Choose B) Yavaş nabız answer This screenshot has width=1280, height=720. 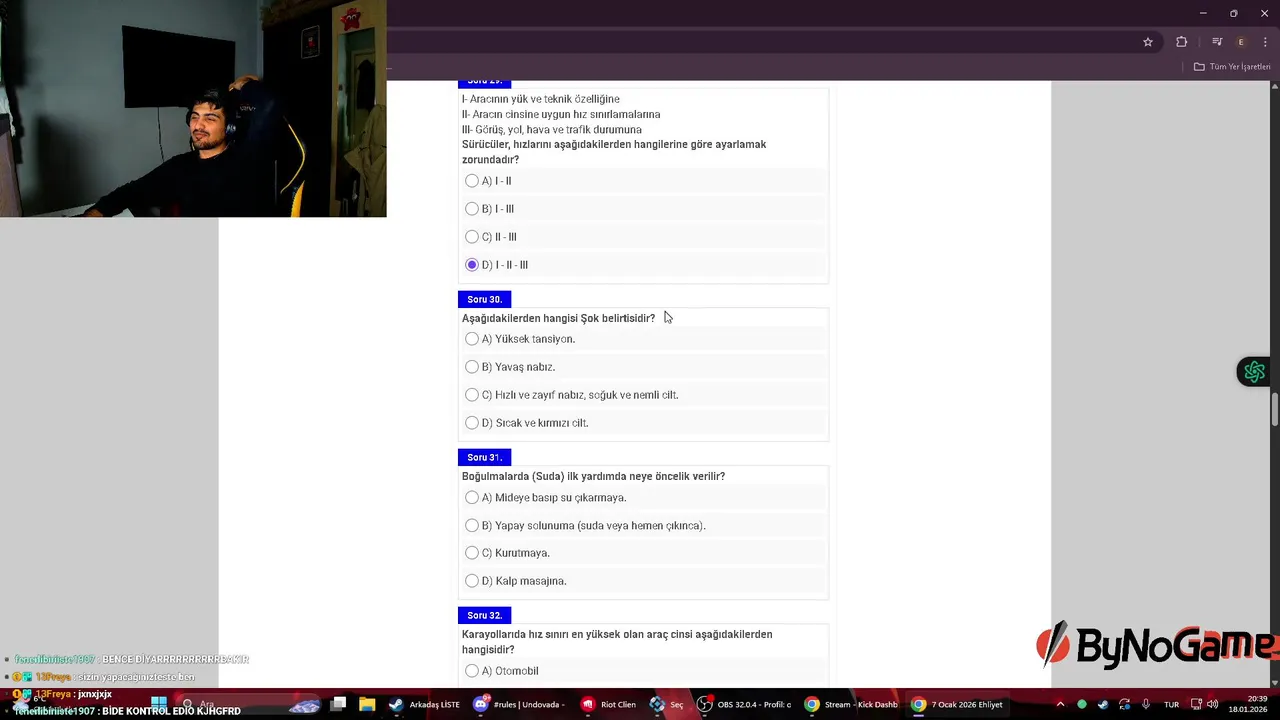(x=472, y=367)
